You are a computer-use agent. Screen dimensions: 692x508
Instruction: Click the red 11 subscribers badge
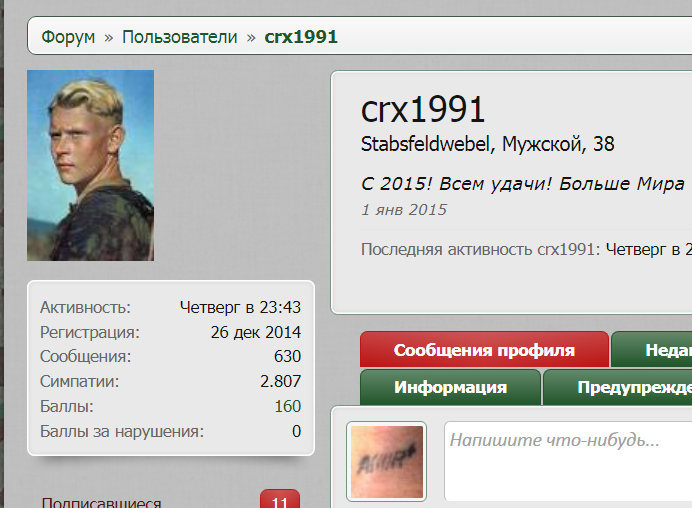(x=280, y=499)
